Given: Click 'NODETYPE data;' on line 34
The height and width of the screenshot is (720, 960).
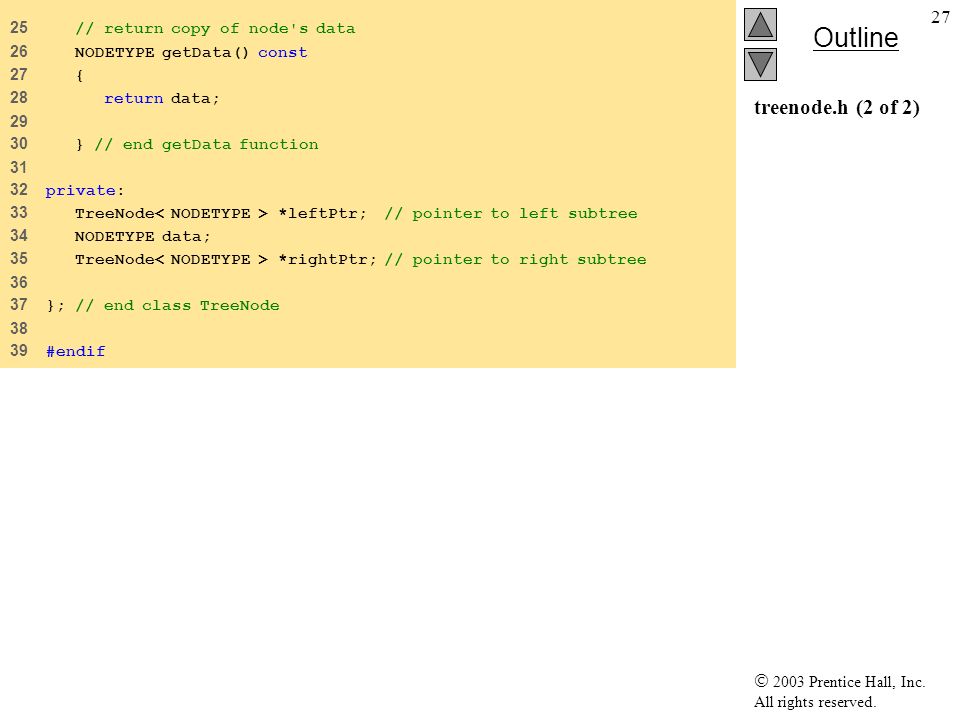Looking at the screenshot, I should coord(142,236).
